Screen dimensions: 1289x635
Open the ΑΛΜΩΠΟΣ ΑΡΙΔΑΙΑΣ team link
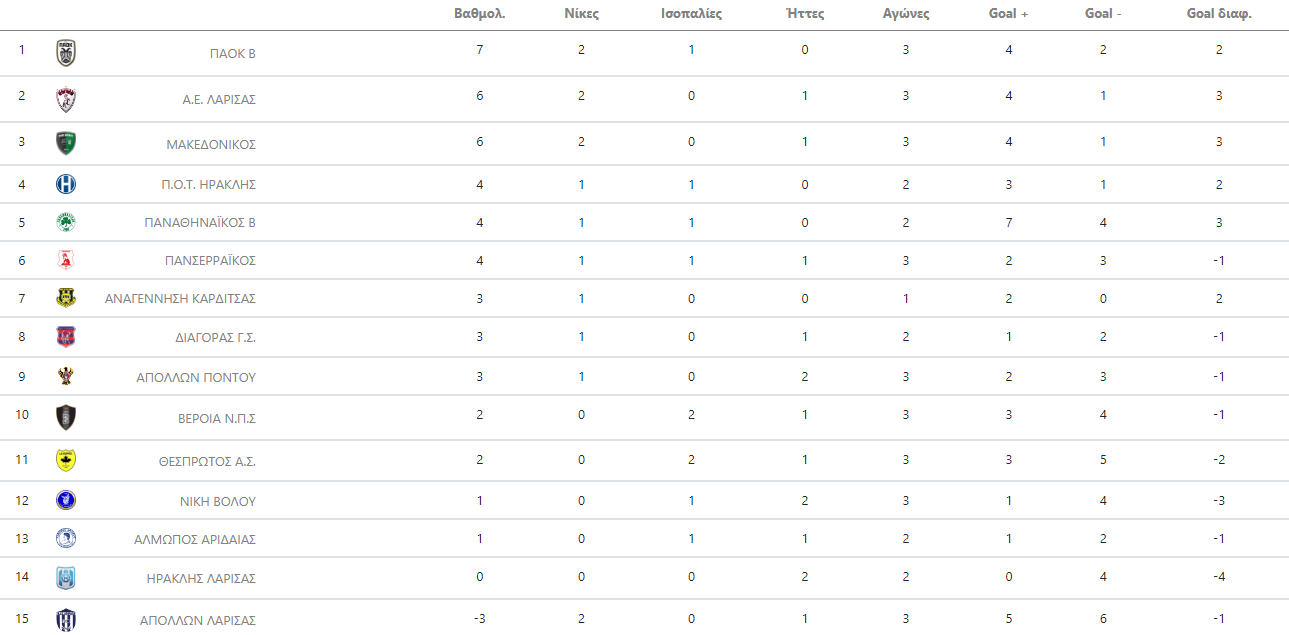(195, 540)
